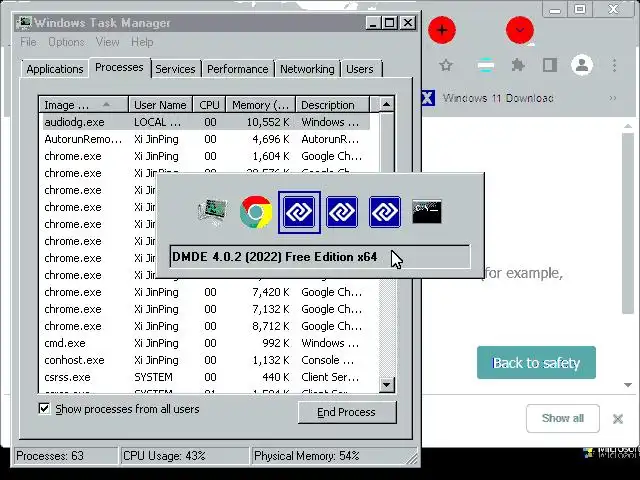Expand the bookmarks overflow chevron in Chrome
This screenshot has width=640, height=480.
pos(612,98)
